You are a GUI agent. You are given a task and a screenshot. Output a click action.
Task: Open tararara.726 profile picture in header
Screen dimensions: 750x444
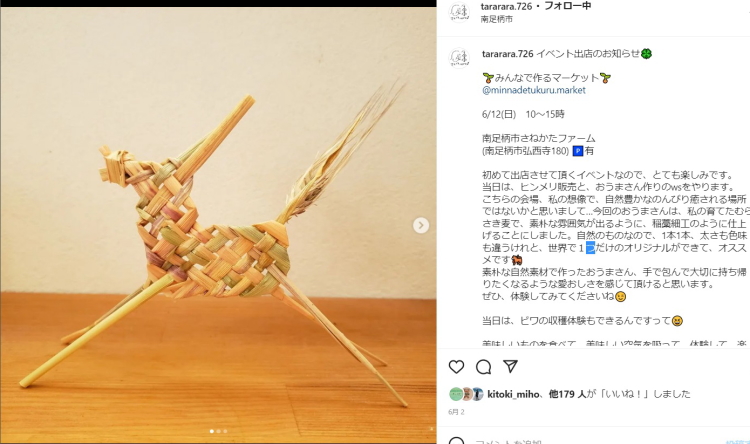(459, 12)
